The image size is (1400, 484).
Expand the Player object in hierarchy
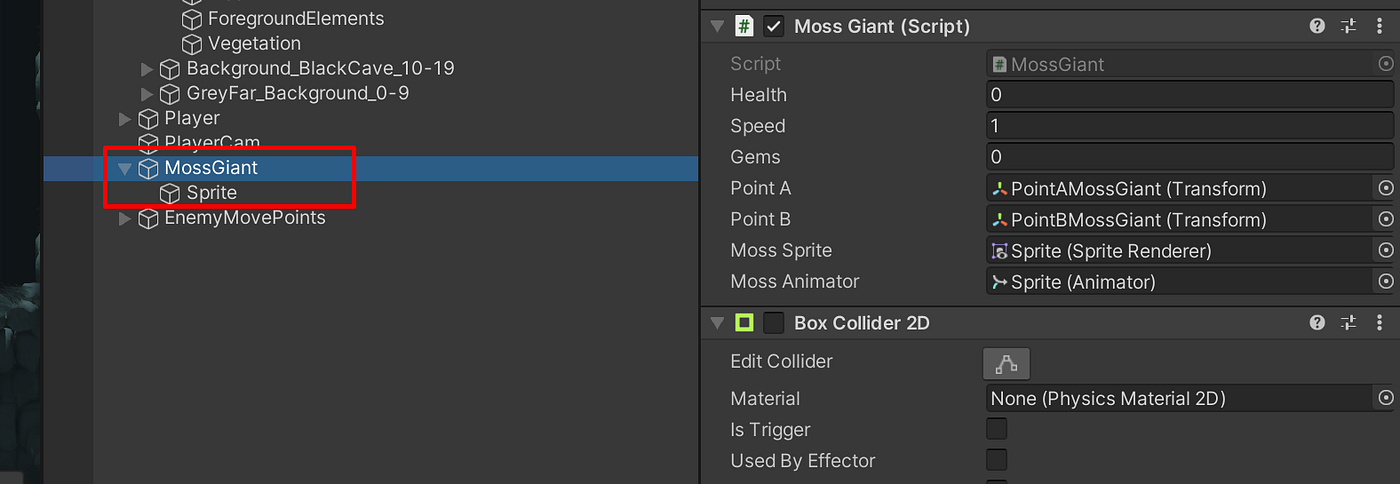125,119
